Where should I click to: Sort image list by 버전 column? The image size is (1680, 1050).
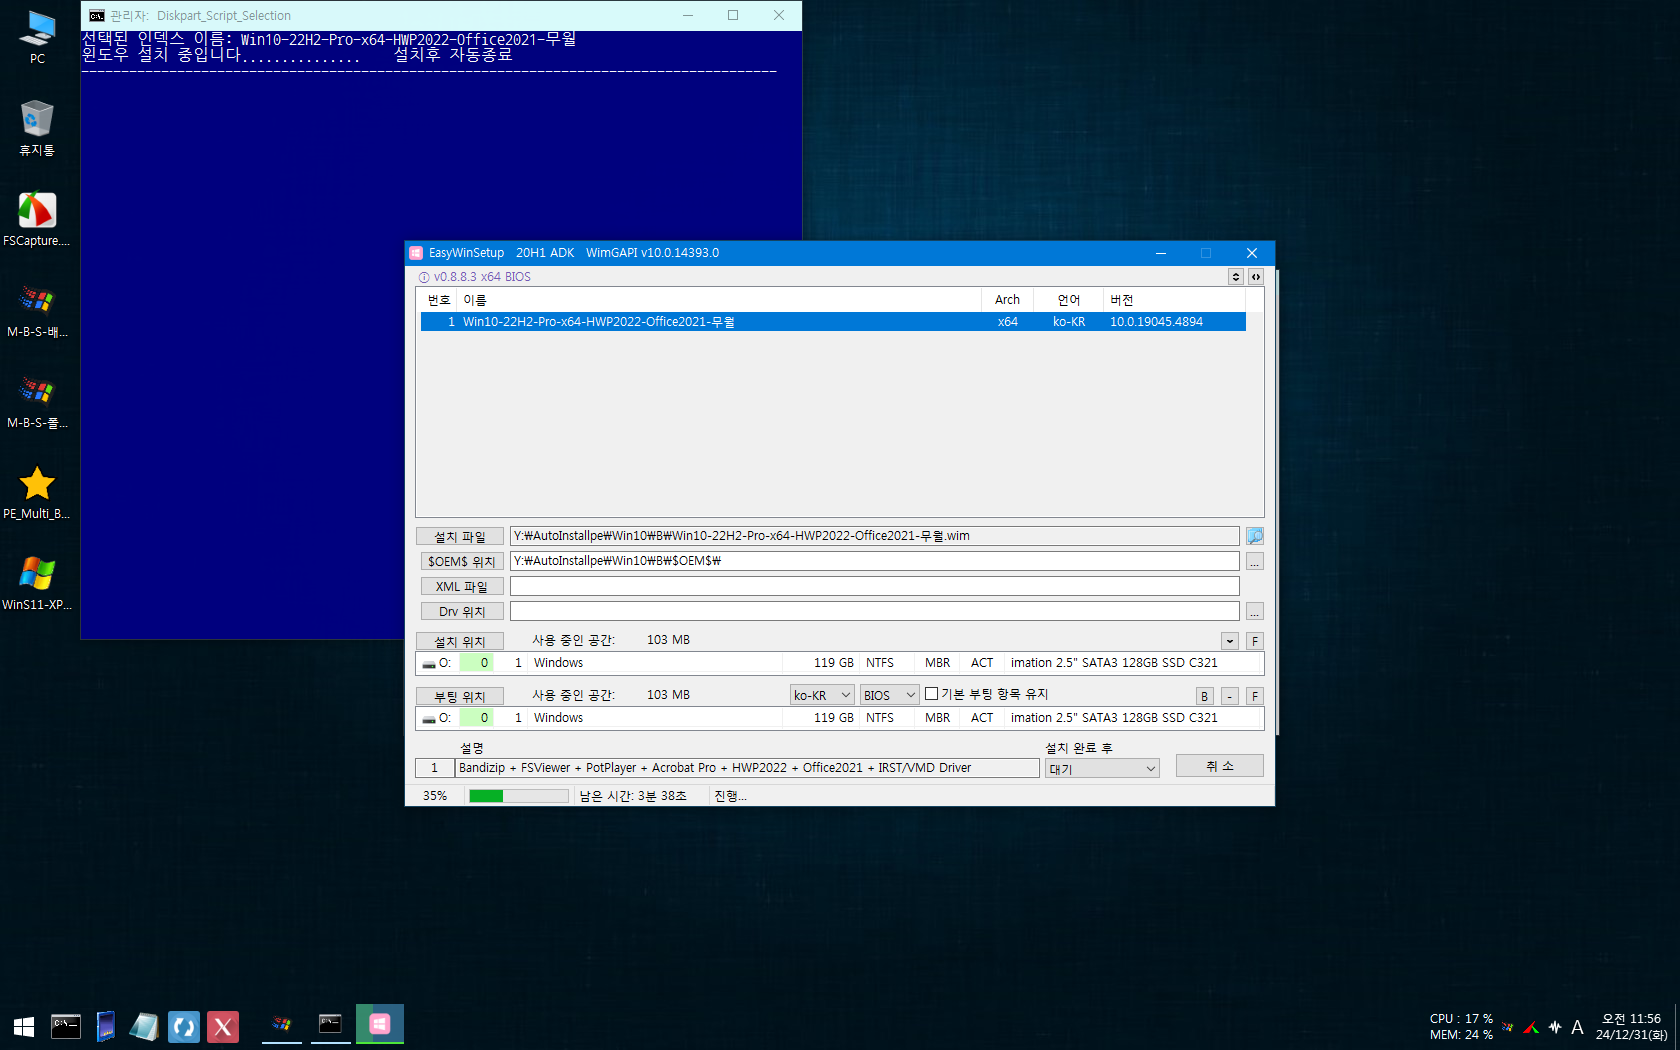point(1174,300)
